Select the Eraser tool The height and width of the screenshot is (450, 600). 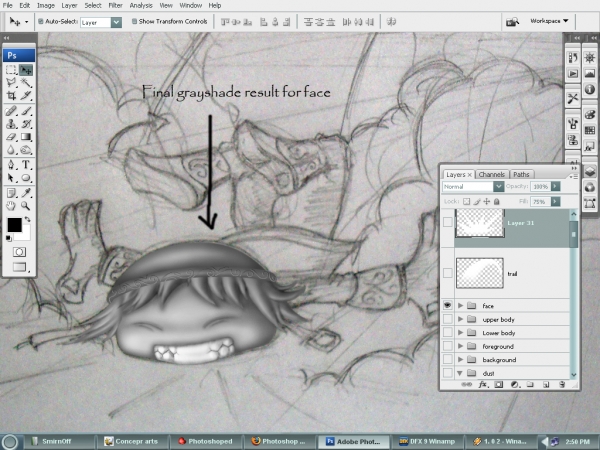11,137
